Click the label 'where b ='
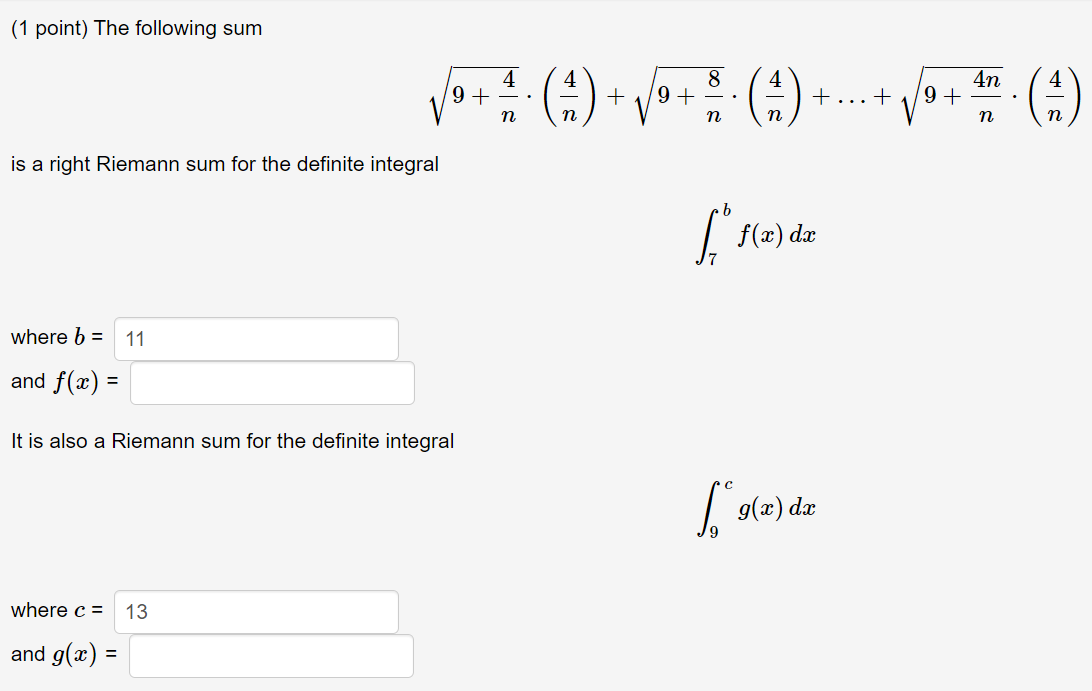 coord(55,337)
